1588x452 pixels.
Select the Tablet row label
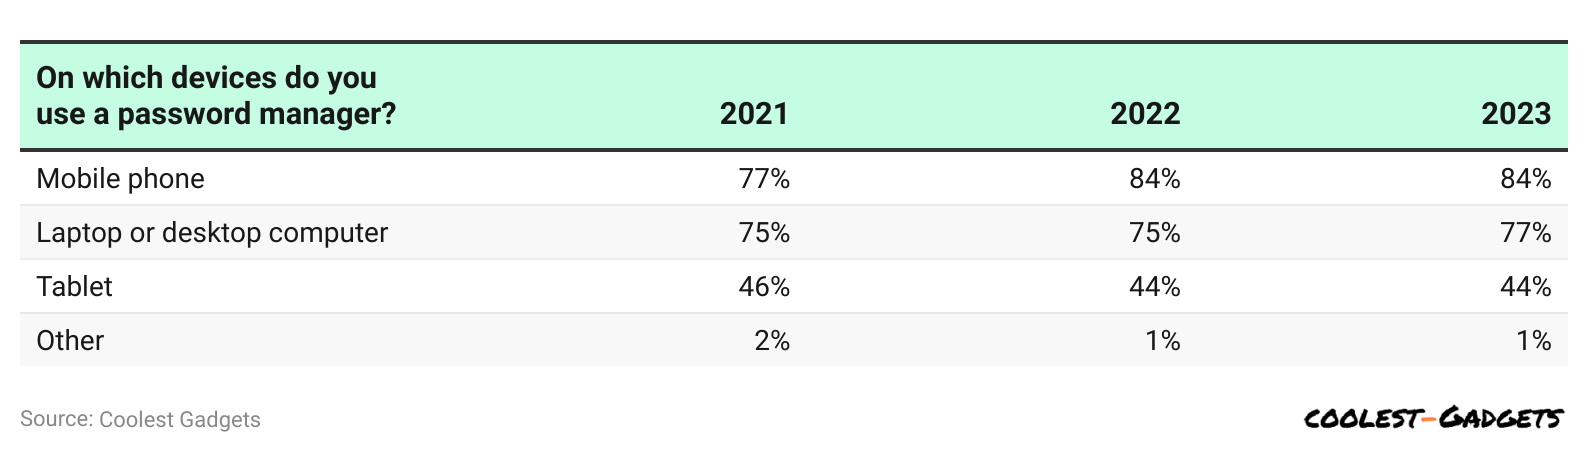[74, 287]
